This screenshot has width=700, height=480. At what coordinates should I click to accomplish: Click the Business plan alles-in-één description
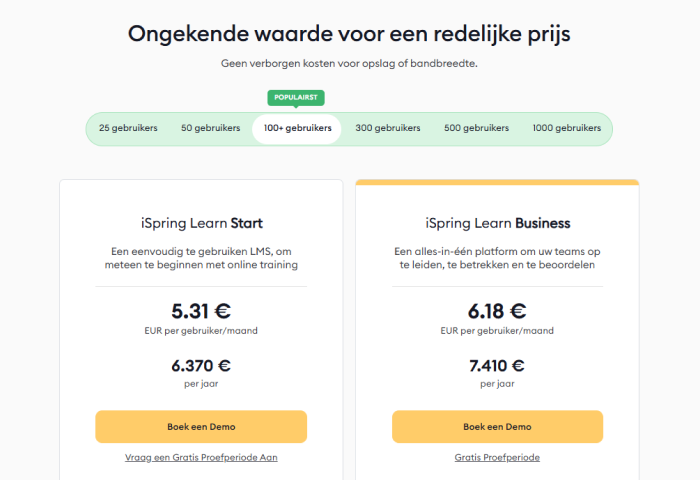tap(497, 257)
